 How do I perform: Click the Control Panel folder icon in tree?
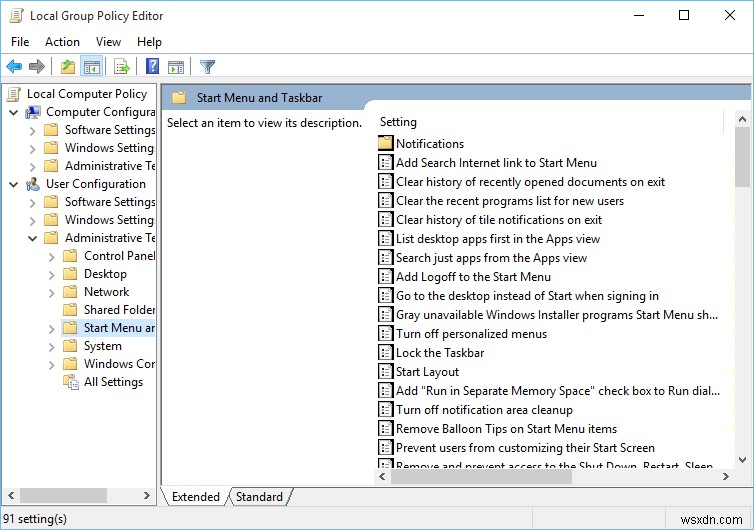[70, 256]
